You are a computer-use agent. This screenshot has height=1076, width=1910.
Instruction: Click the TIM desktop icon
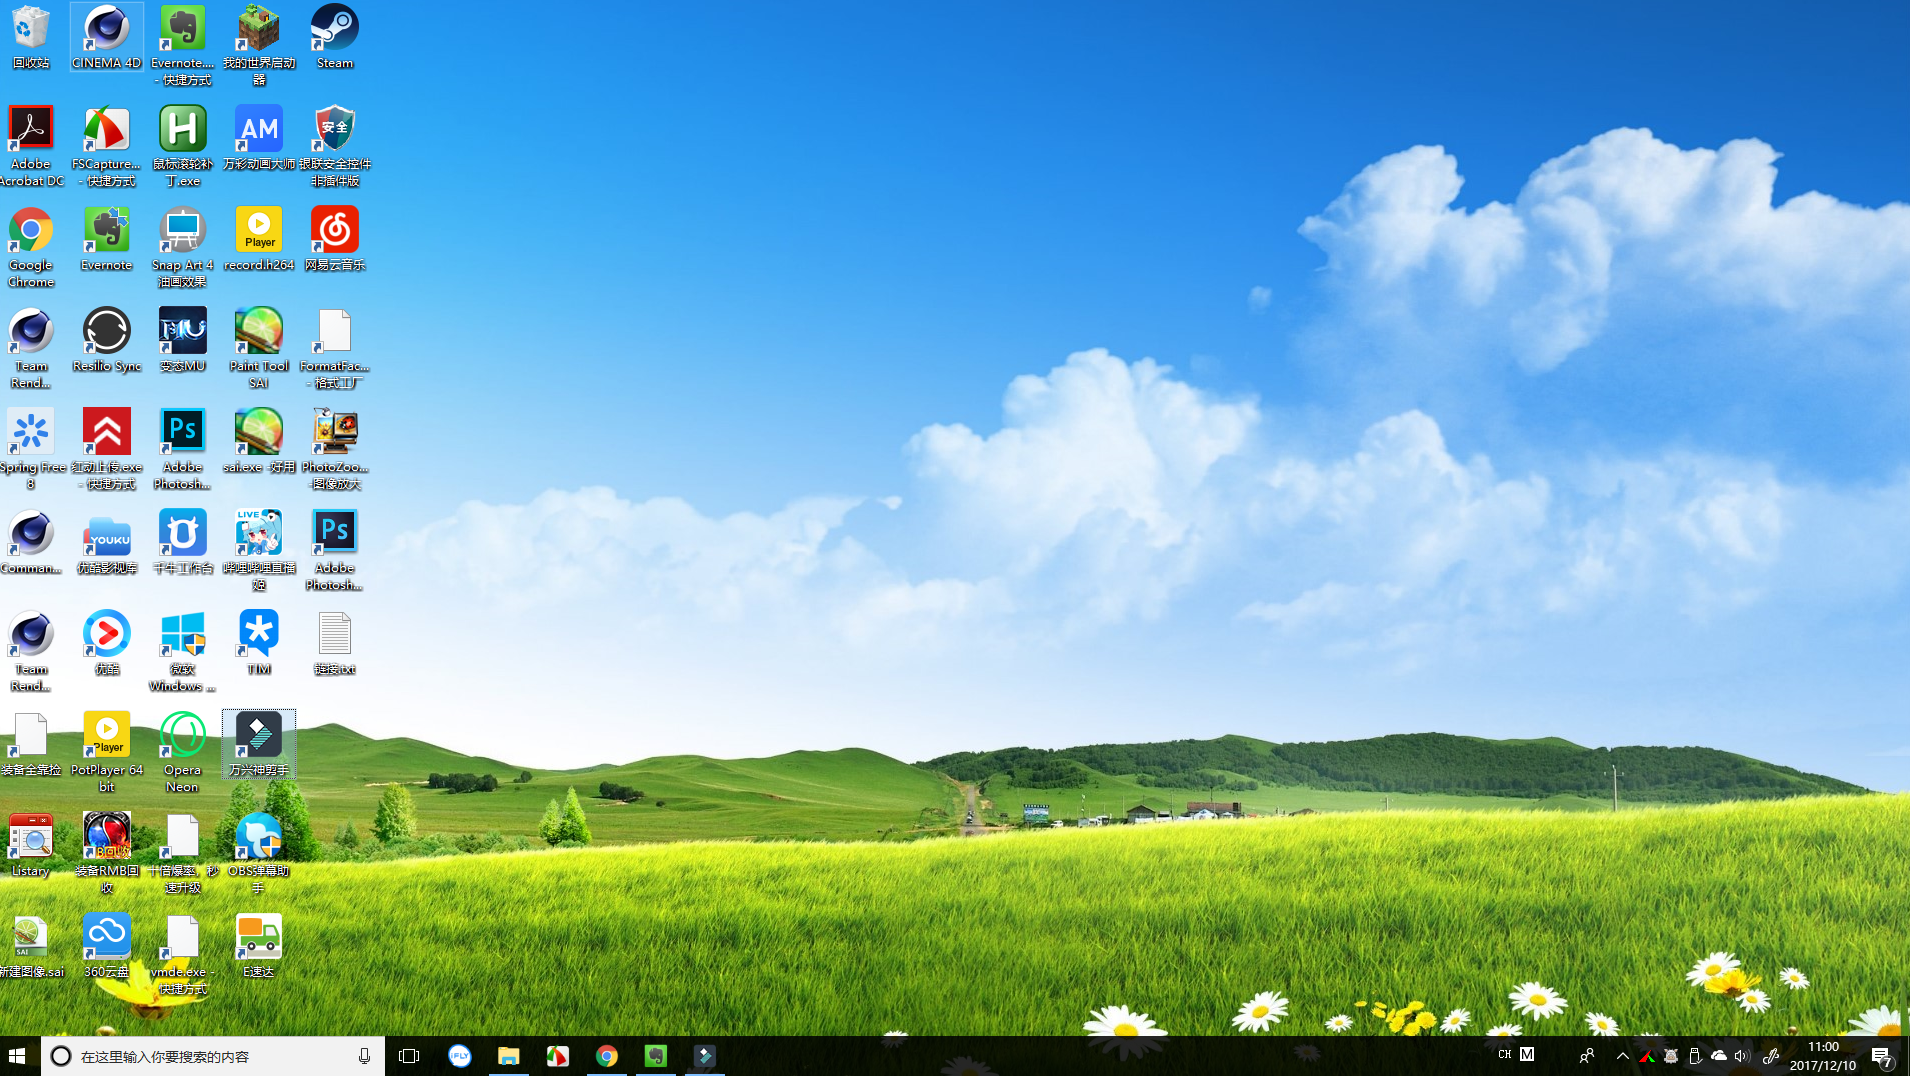coord(259,644)
